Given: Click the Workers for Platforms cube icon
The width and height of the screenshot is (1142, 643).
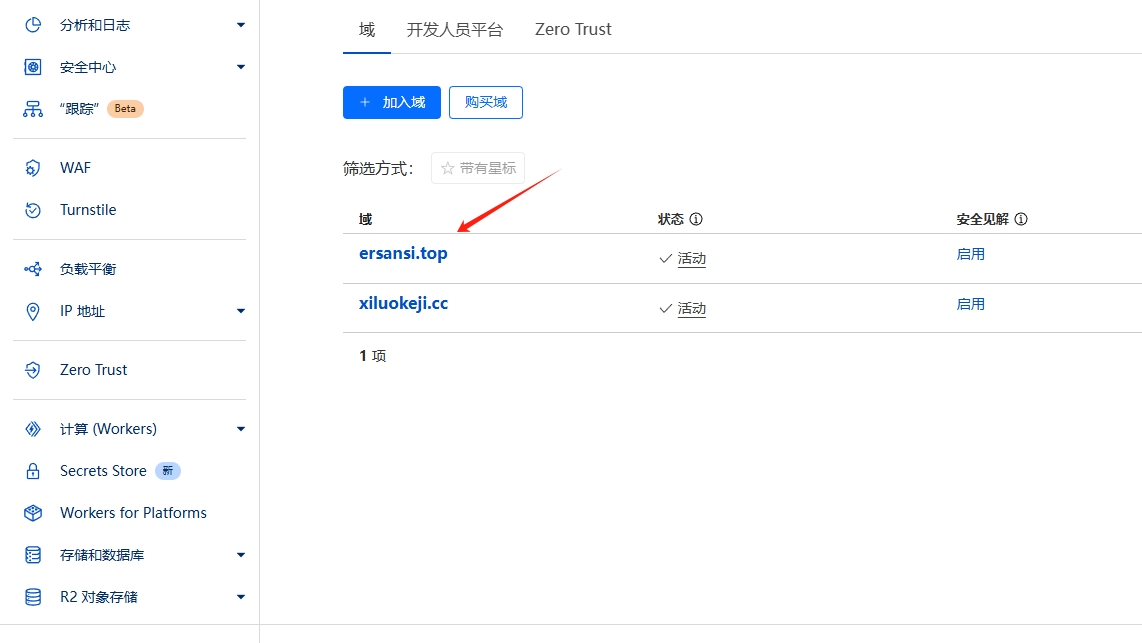Looking at the screenshot, I should pyautogui.click(x=33, y=513).
